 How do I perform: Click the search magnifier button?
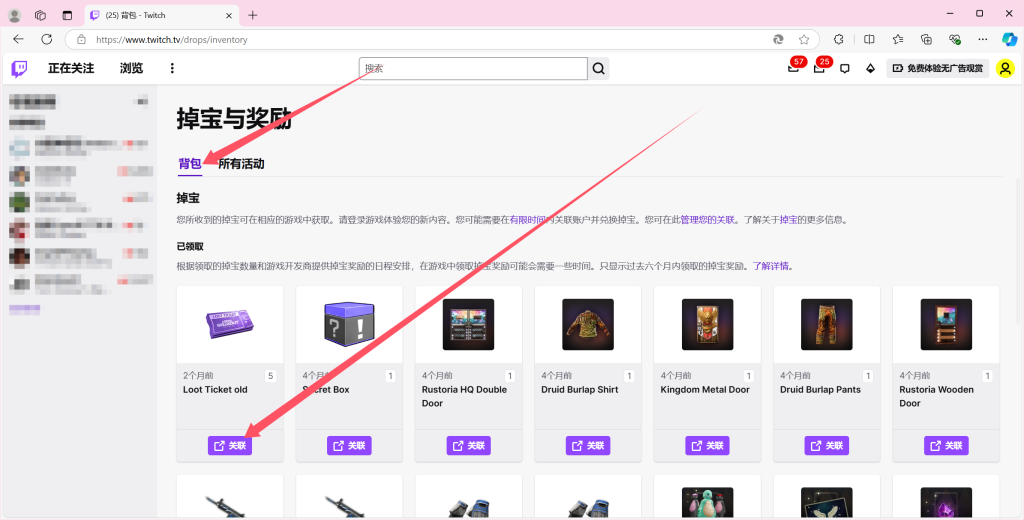[599, 68]
